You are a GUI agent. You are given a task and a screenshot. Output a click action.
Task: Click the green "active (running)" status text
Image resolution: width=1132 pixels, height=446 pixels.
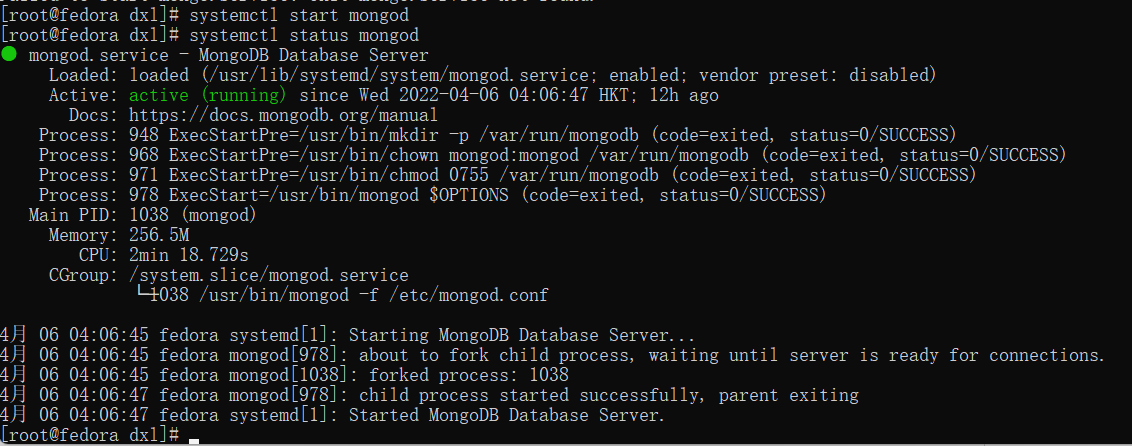tap(207, 95)
